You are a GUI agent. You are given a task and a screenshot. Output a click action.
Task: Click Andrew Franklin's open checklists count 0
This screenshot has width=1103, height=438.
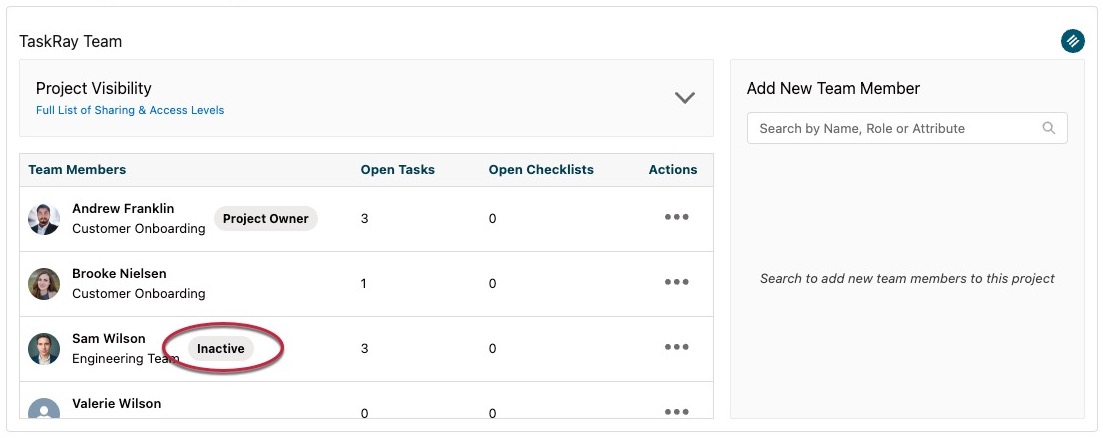[x=492, y=219]
